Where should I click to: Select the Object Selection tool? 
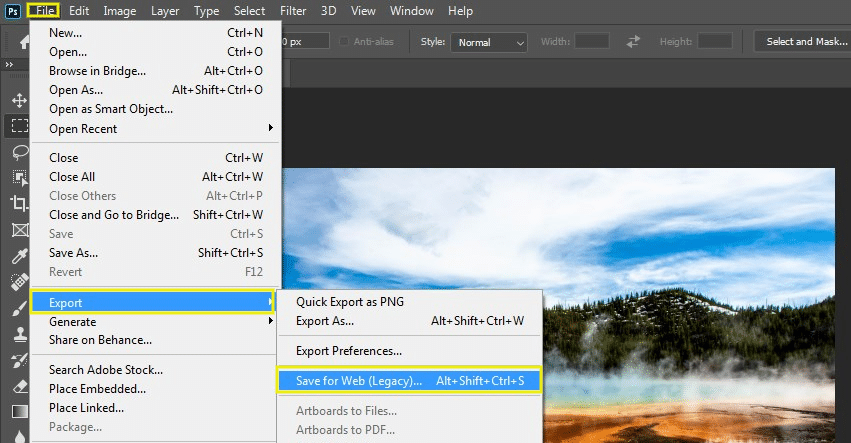pos(20,178)
